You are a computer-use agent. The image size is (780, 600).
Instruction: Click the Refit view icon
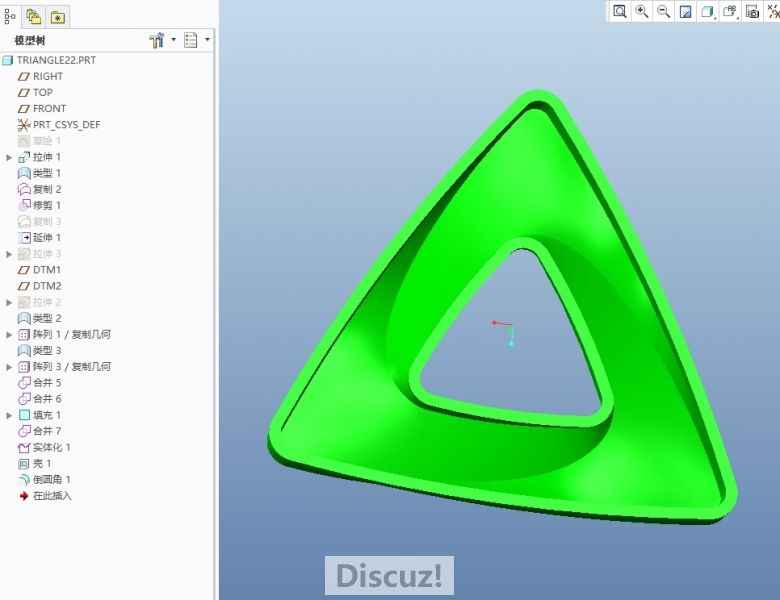pos(619,11)
